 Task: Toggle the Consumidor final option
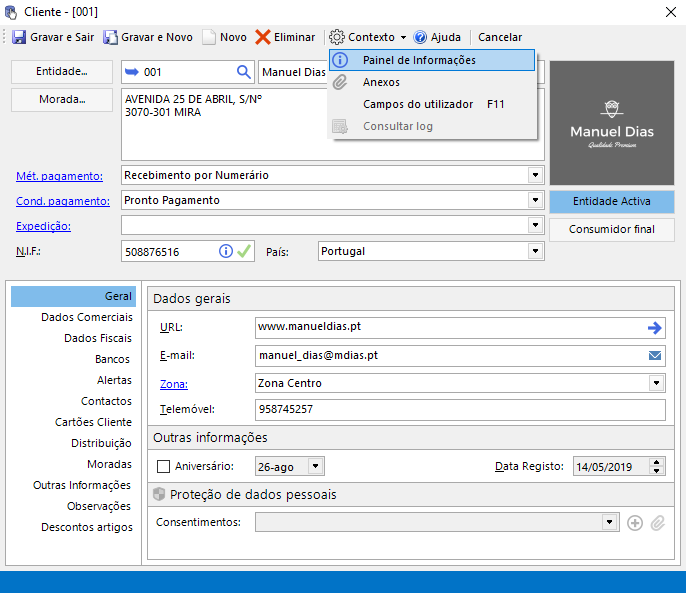point(611,229)
